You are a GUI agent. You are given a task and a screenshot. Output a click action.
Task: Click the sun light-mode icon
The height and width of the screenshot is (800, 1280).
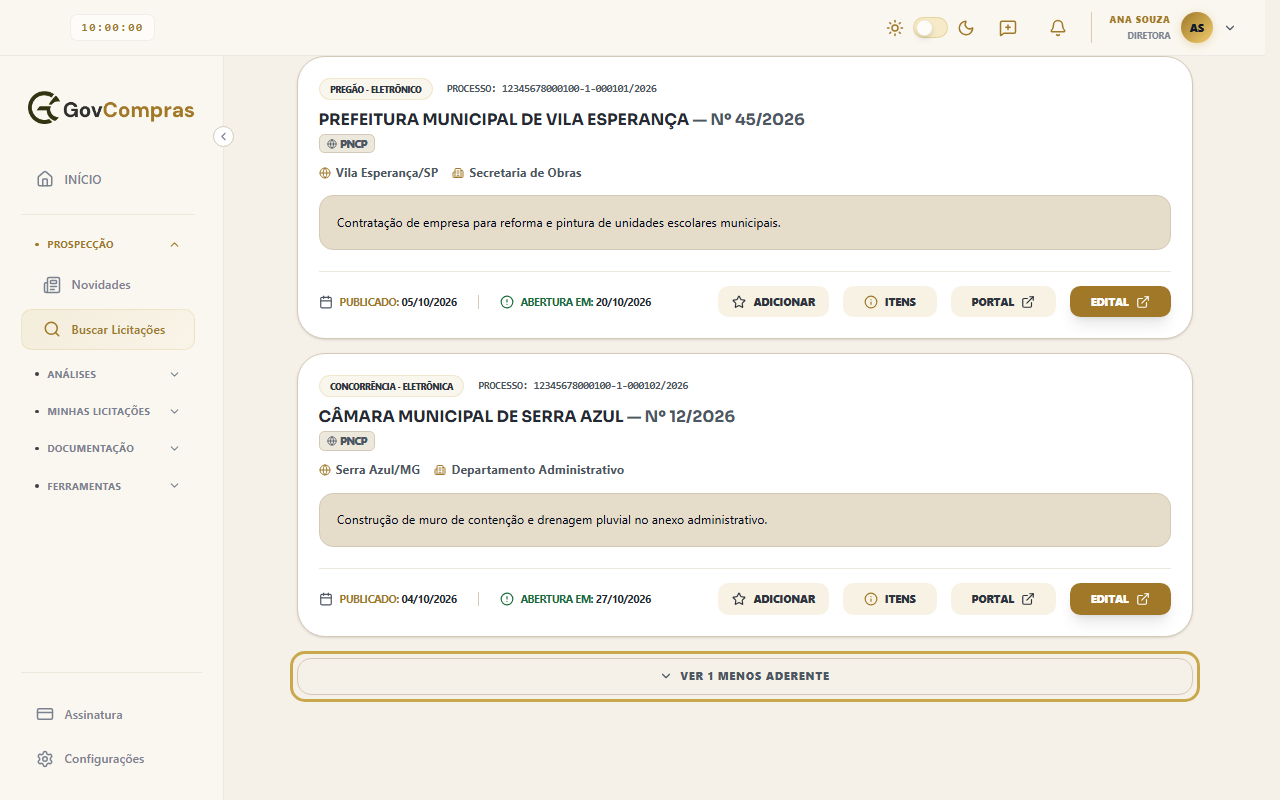point(895,28)
